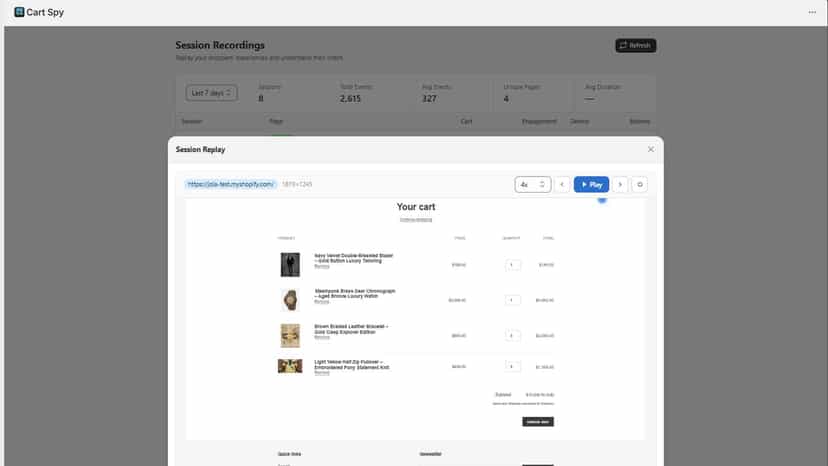Click the quantity field for the watch
This screenshot has width=828, height=466.
512,300
